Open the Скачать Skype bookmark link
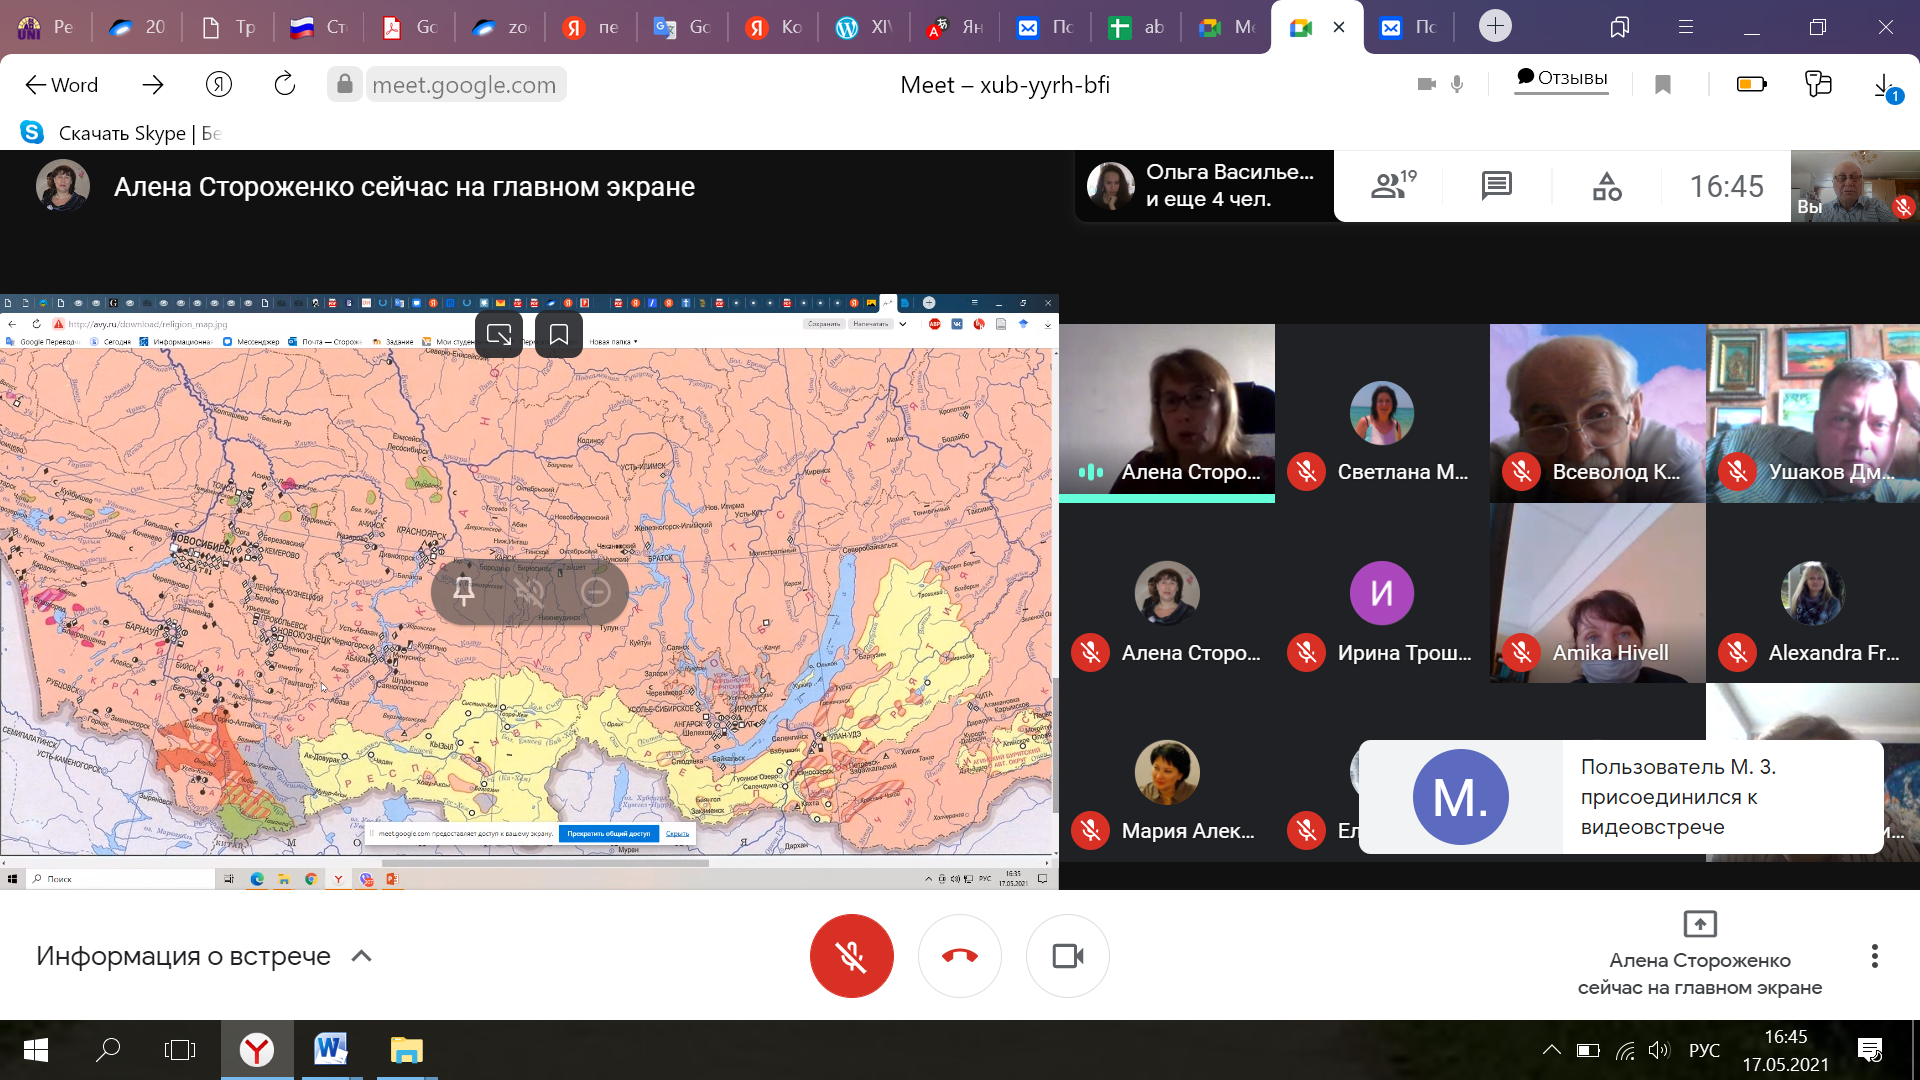 tap(122, 133)
